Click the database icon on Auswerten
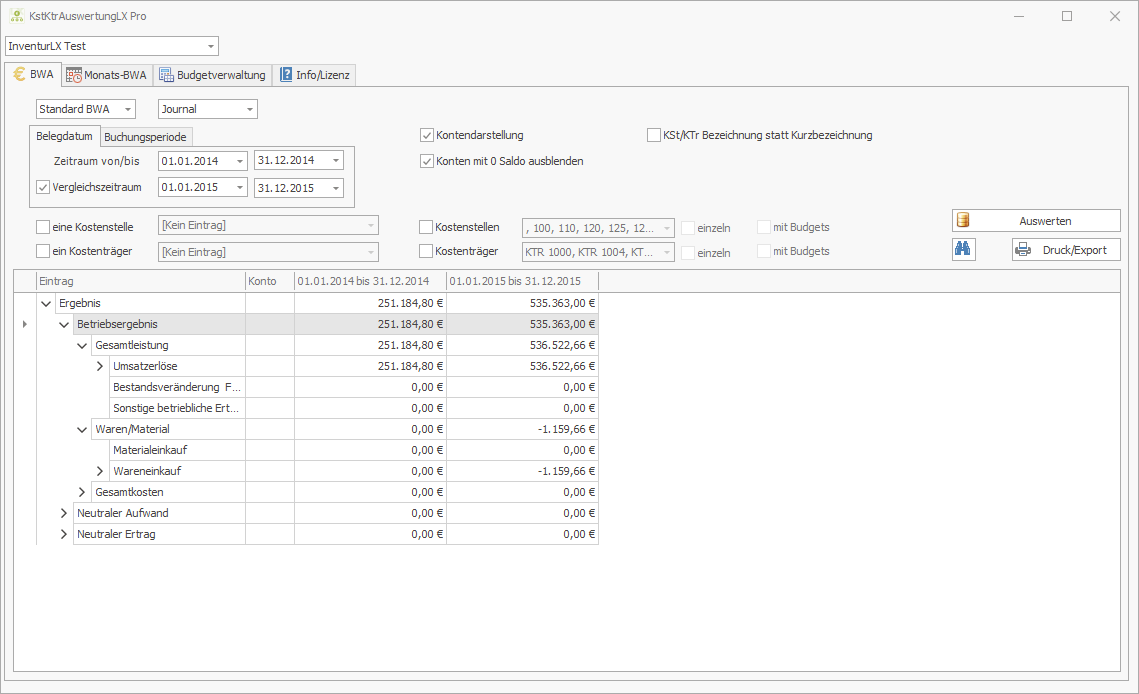The height and width of the screenshot is (694, 1139). pos(963,220)
